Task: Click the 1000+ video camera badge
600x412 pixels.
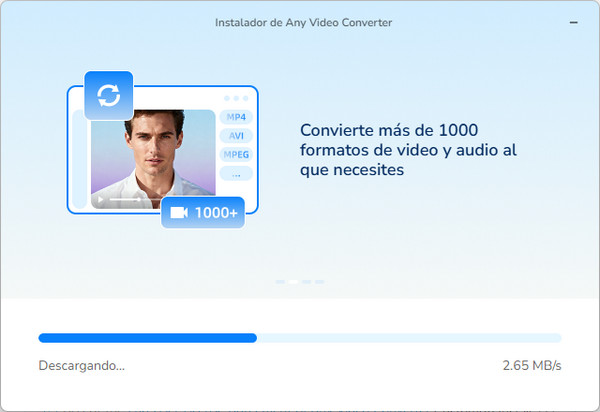Action: (x=203, y=213)
